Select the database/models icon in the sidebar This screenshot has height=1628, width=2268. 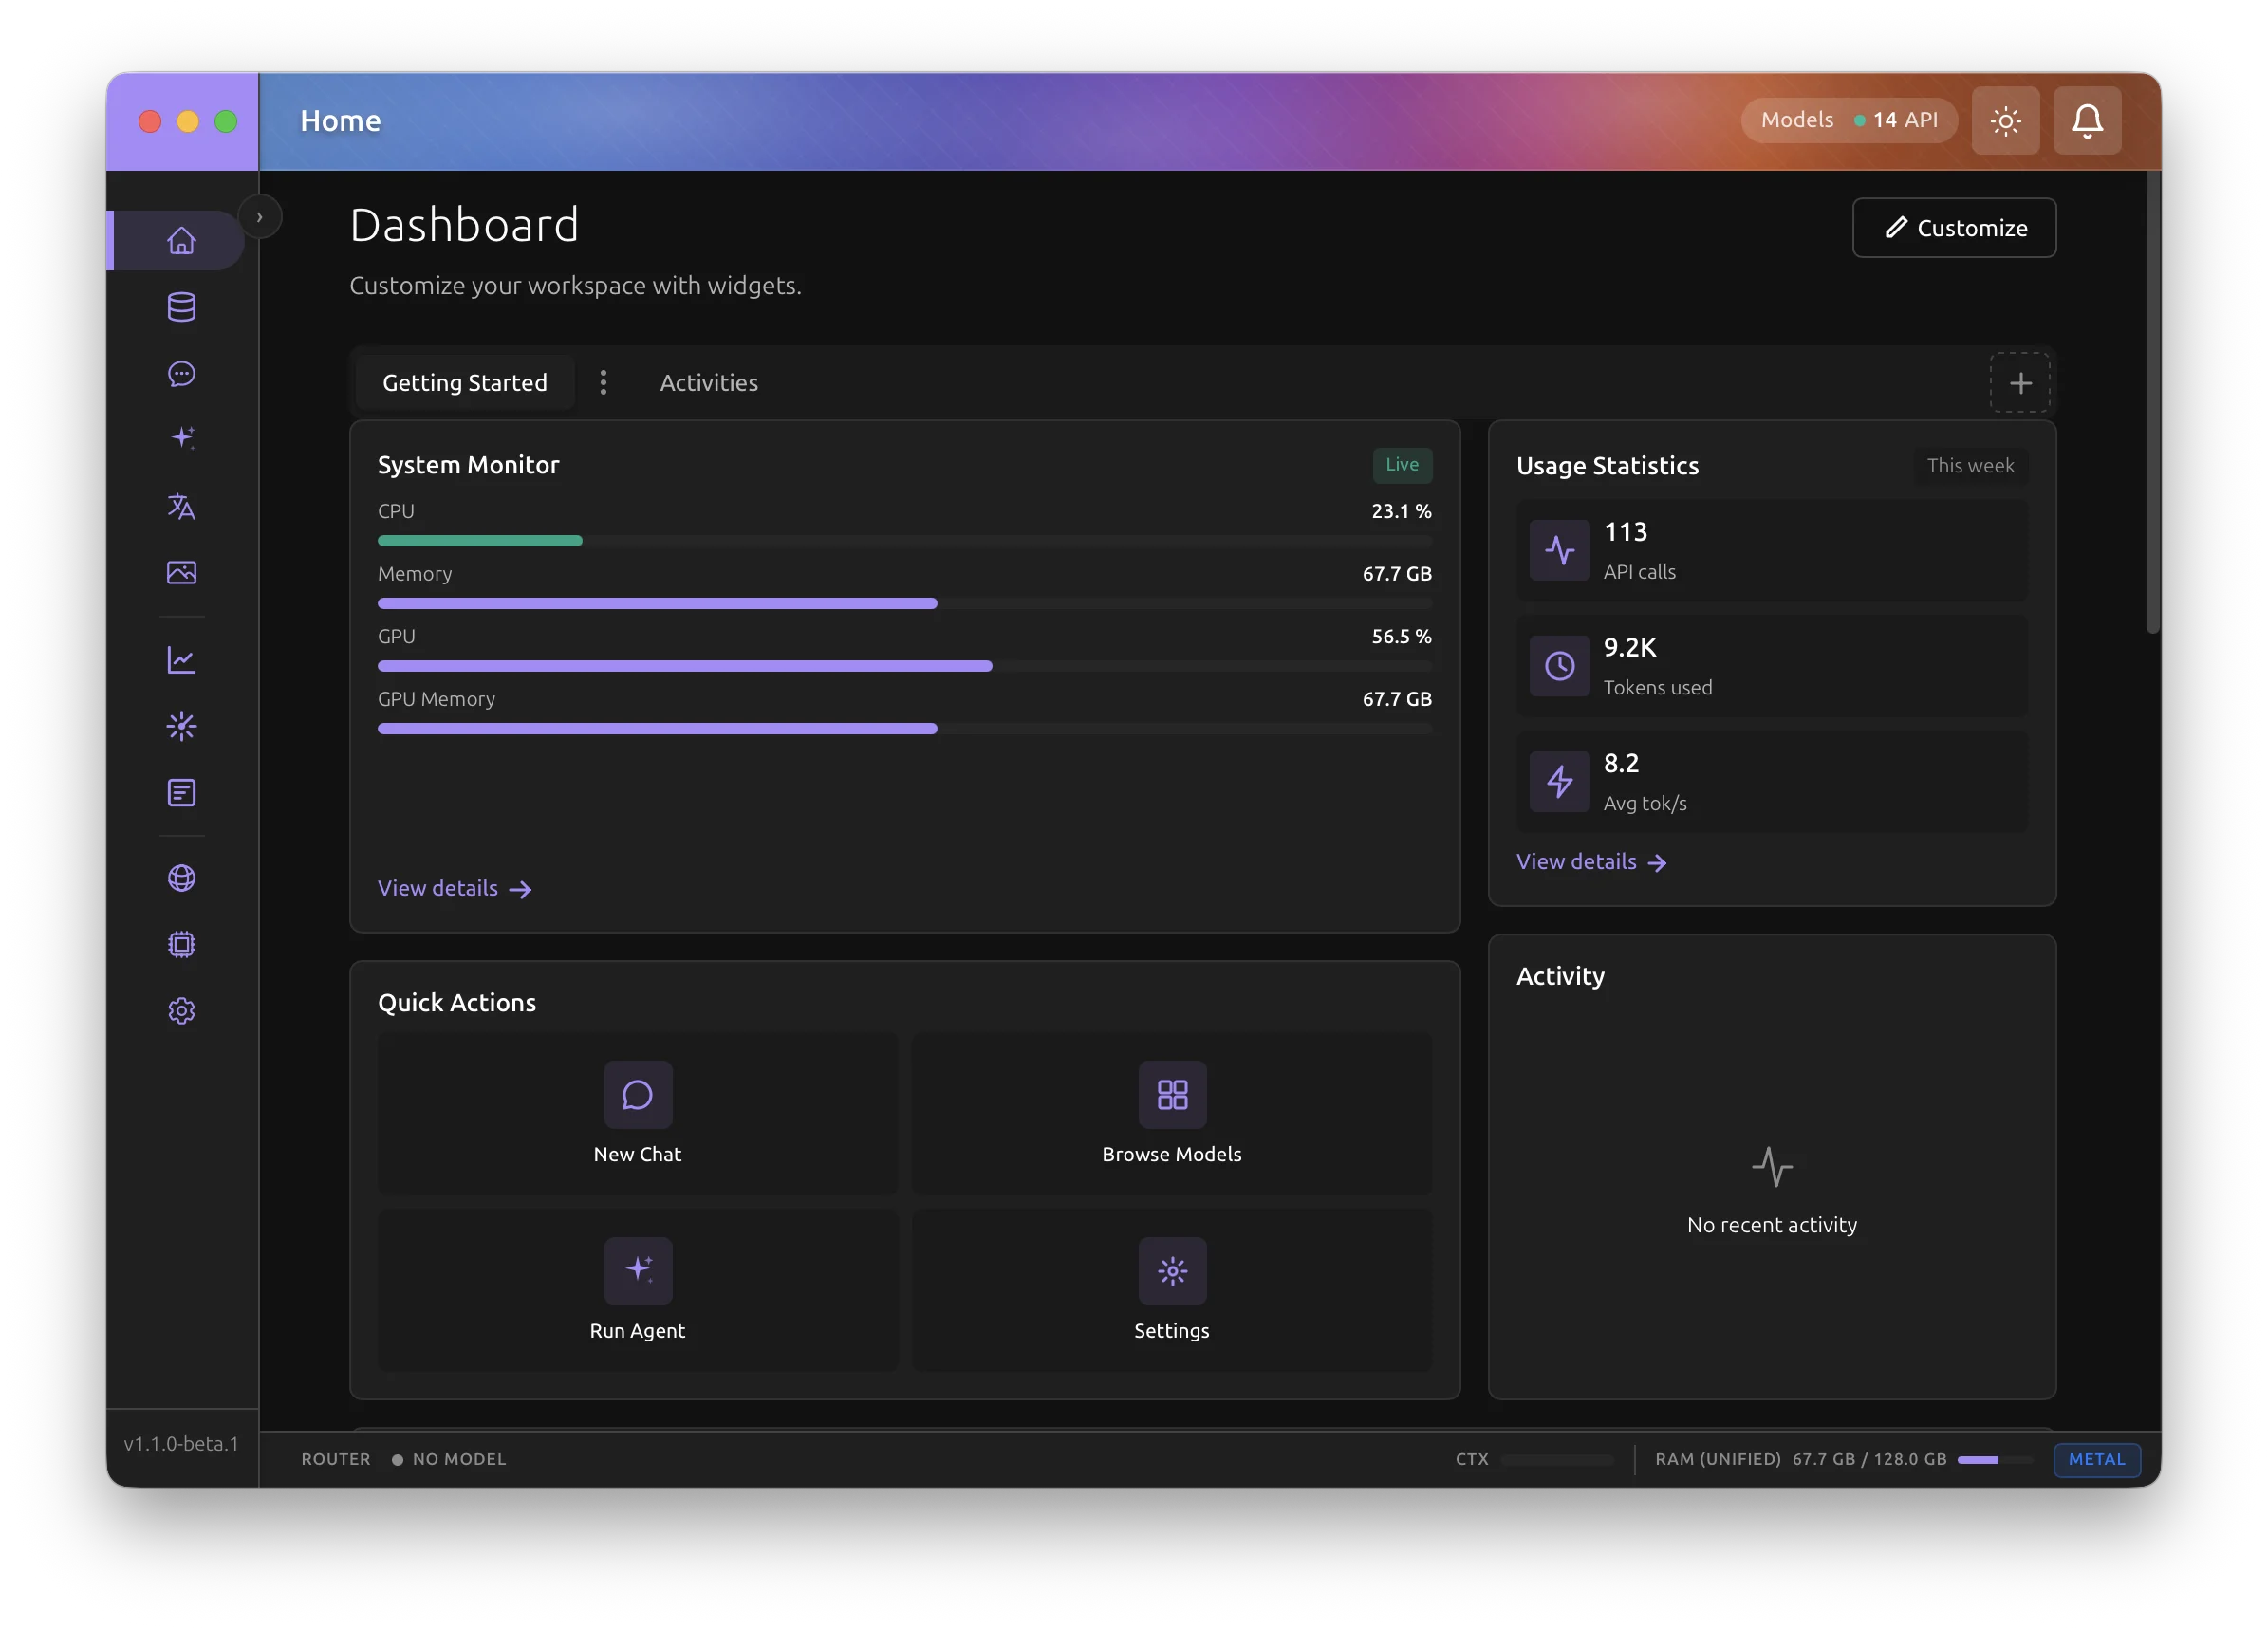point(181,307)
